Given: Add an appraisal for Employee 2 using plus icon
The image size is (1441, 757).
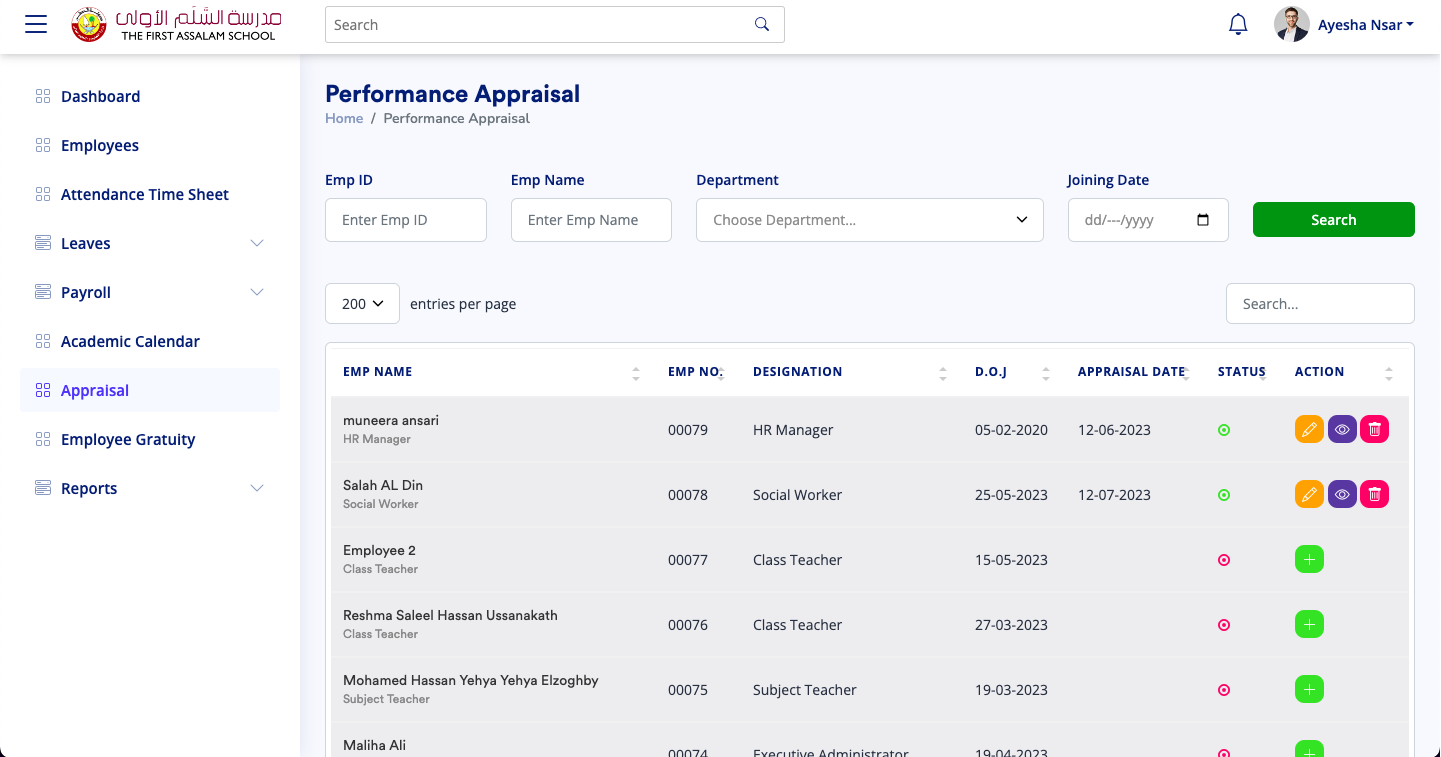Looking at the screenshot, I should [x=1309, y=559].
